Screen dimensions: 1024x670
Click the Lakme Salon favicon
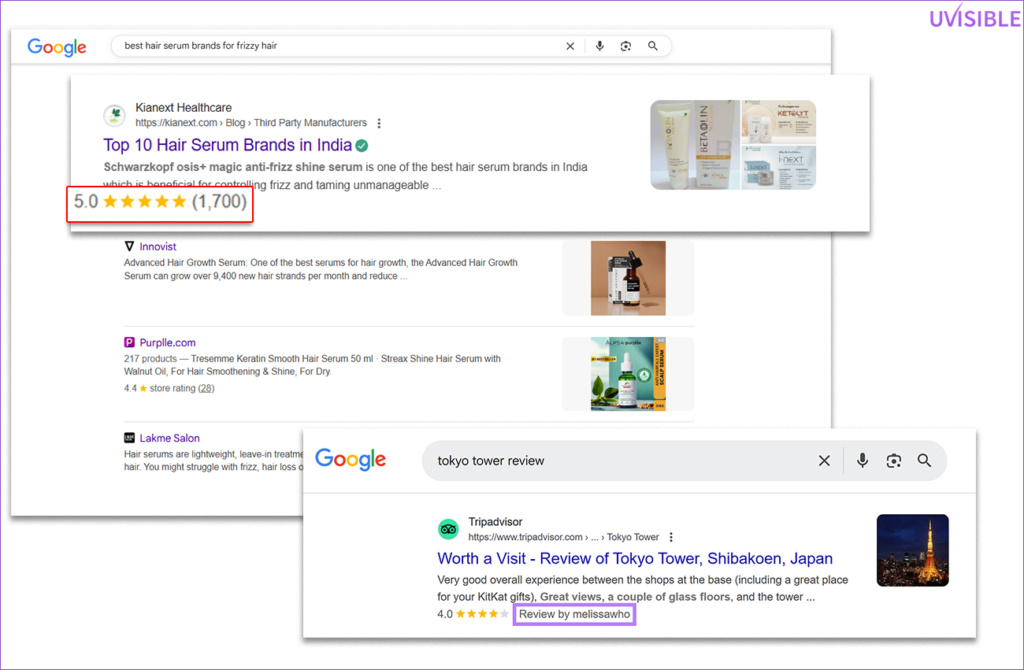point(129,438)
